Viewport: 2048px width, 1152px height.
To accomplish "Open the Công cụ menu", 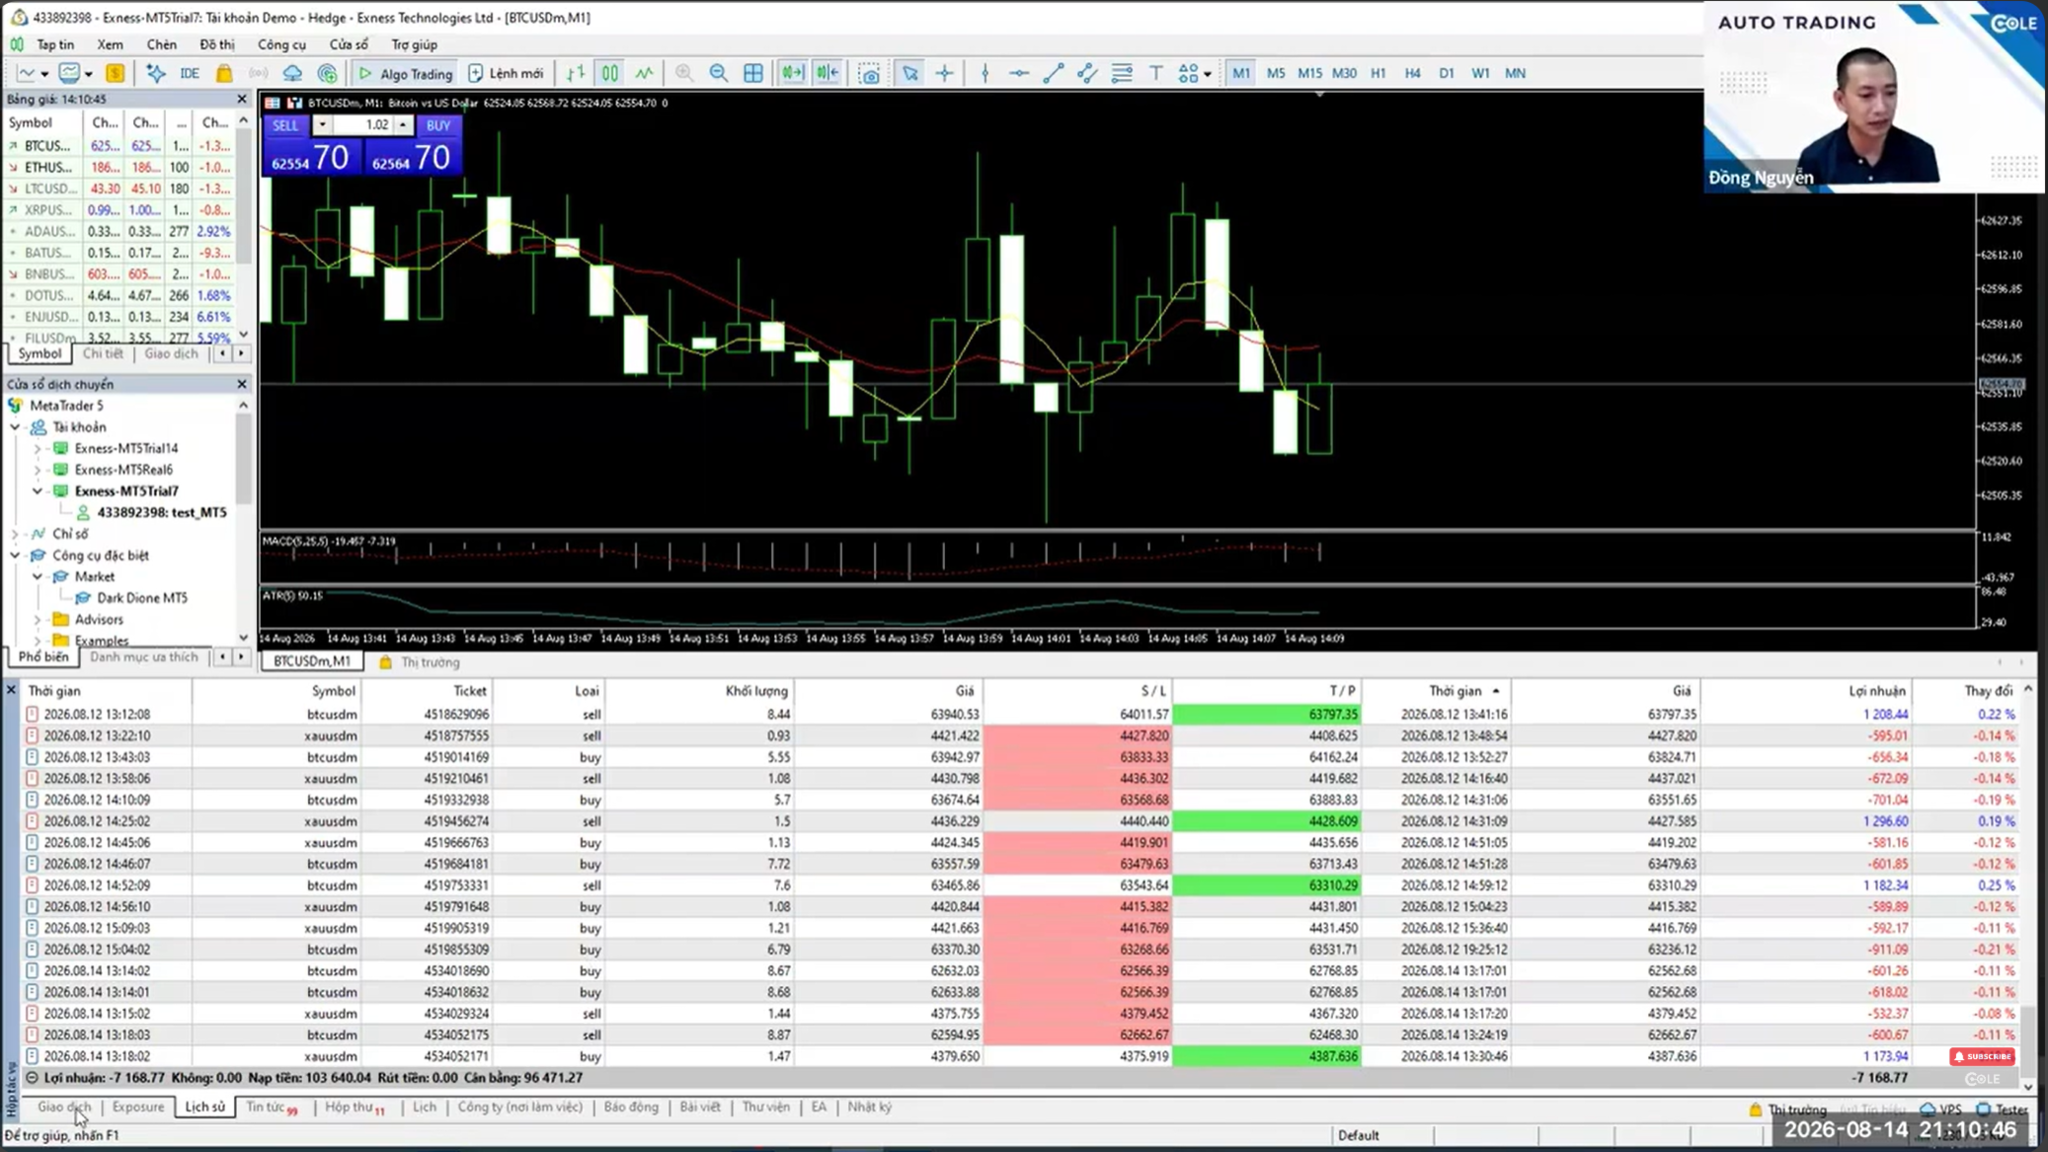I will [x=282, y=44].
